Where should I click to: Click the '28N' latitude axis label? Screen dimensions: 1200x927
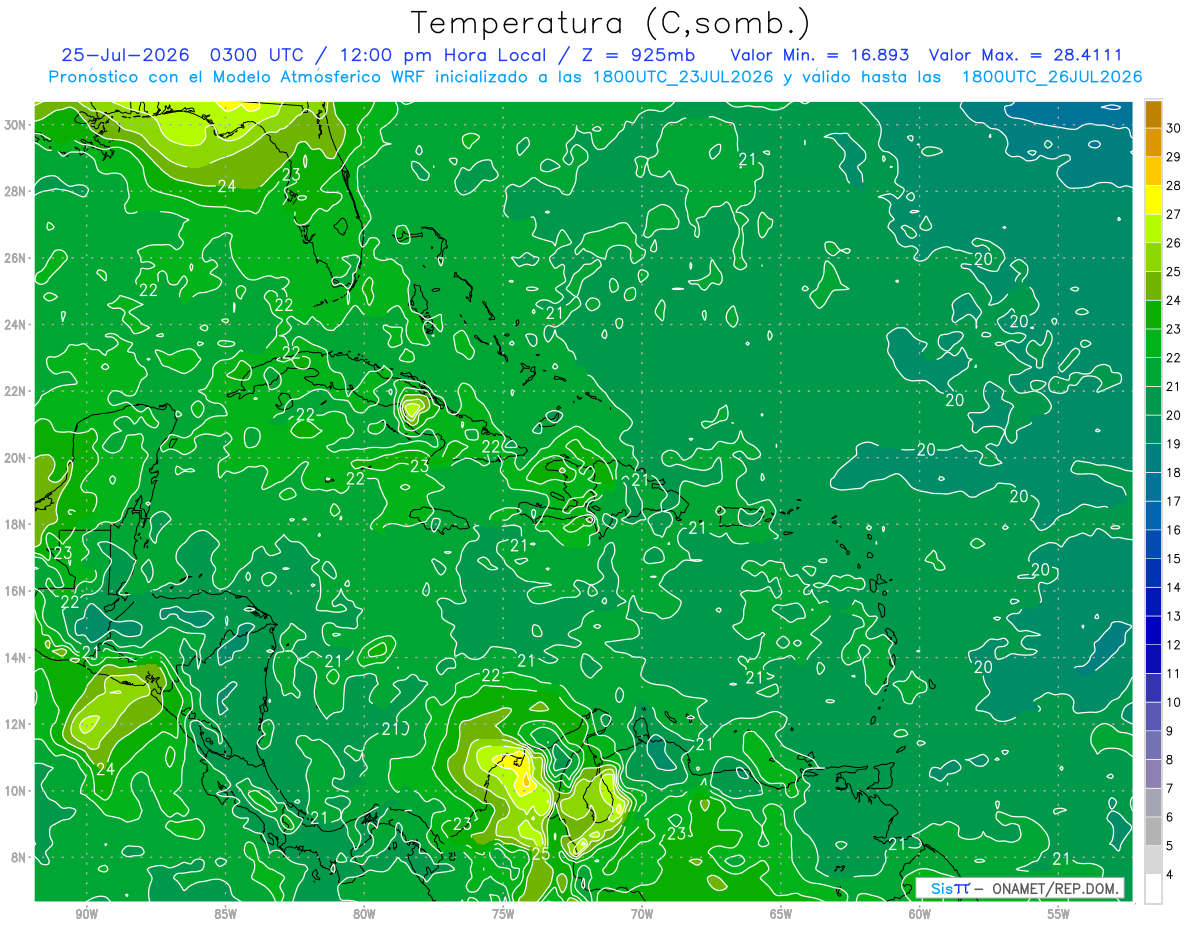[x=17, y=191]
